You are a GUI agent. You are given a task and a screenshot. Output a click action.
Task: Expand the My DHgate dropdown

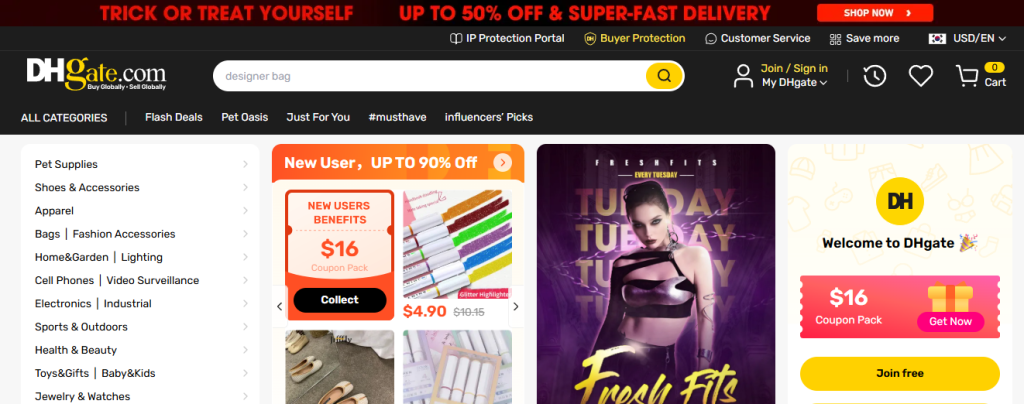click(794, 82)
